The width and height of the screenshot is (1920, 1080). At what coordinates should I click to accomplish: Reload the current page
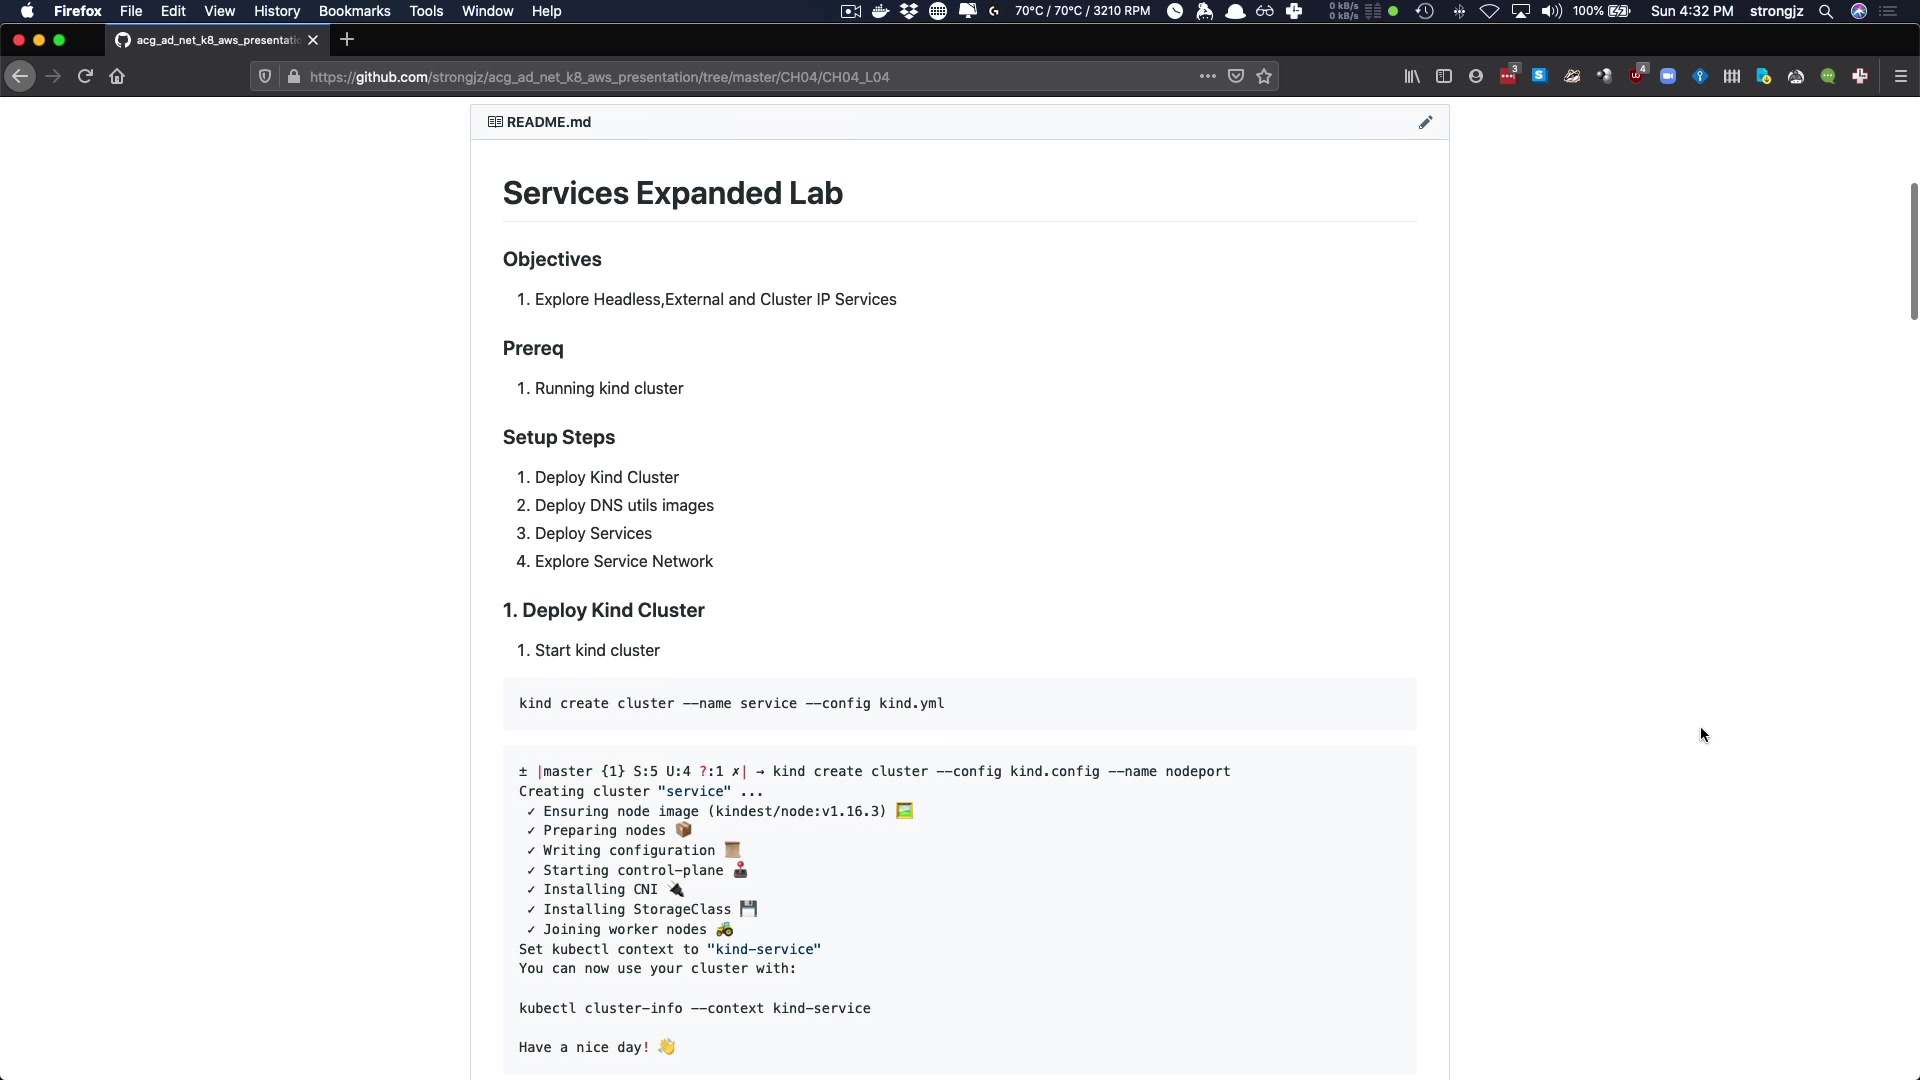[85, 76]
